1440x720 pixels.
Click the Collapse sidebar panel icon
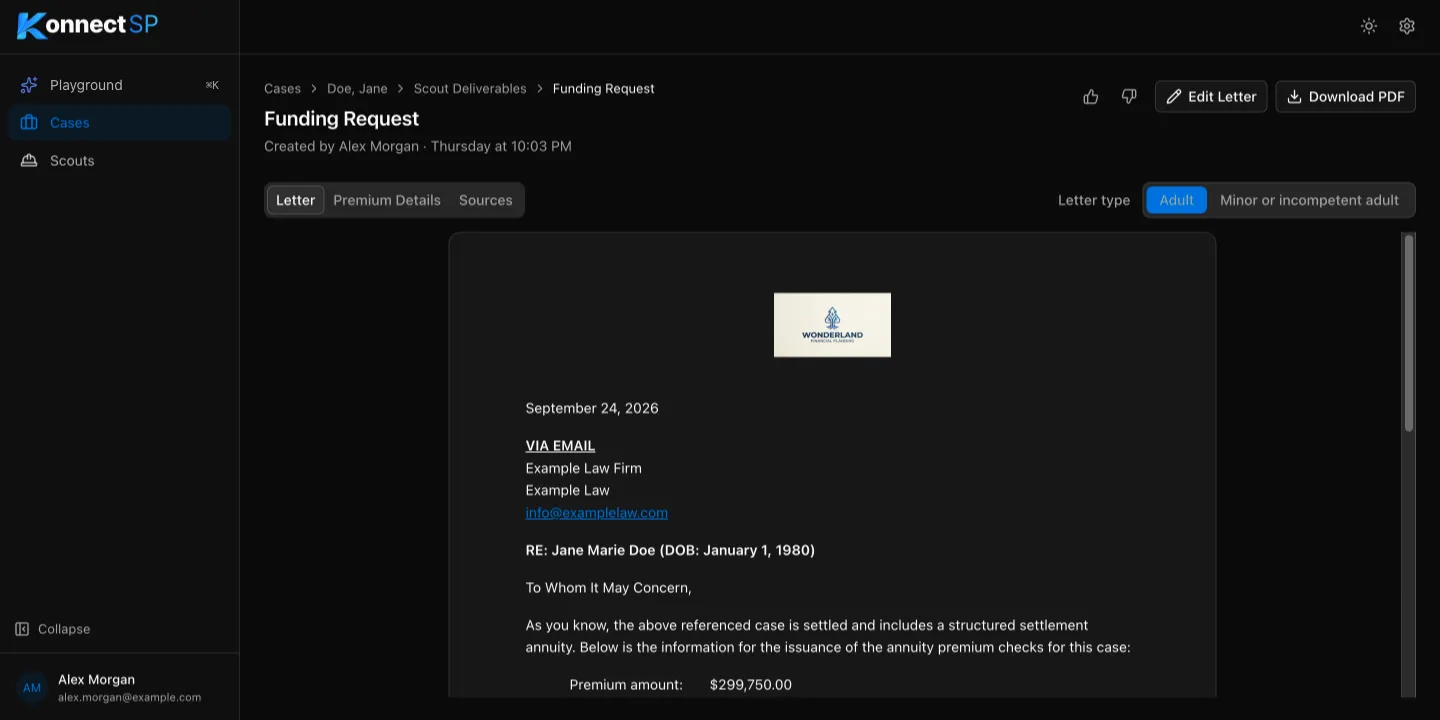pos(22,629)
